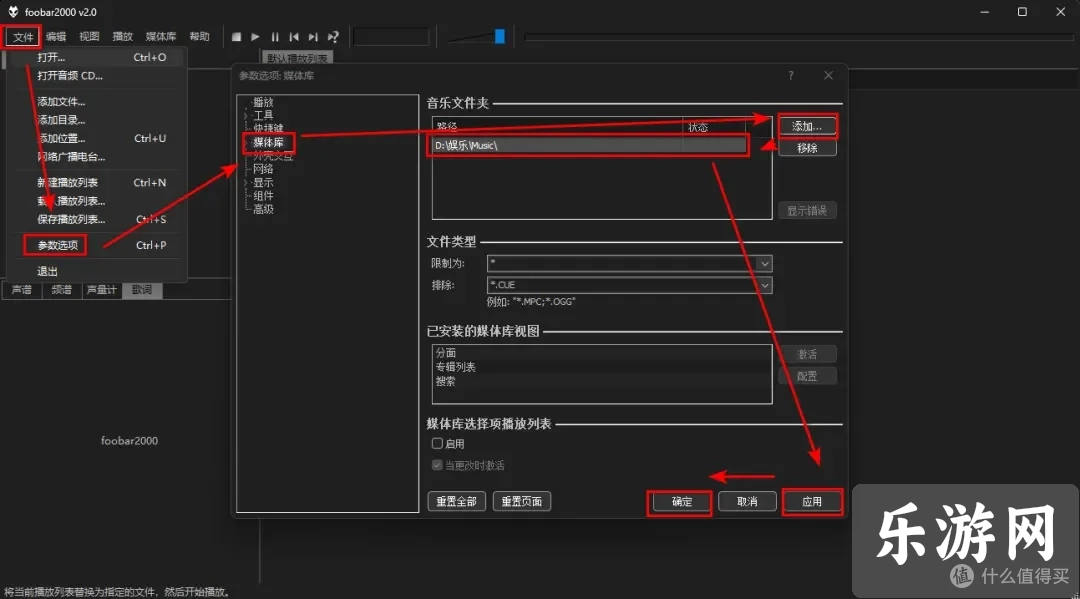This screenshot has height=599, width=1080.
Task: Select the 默认播放列表 tab
Action: tap(298, 58)
